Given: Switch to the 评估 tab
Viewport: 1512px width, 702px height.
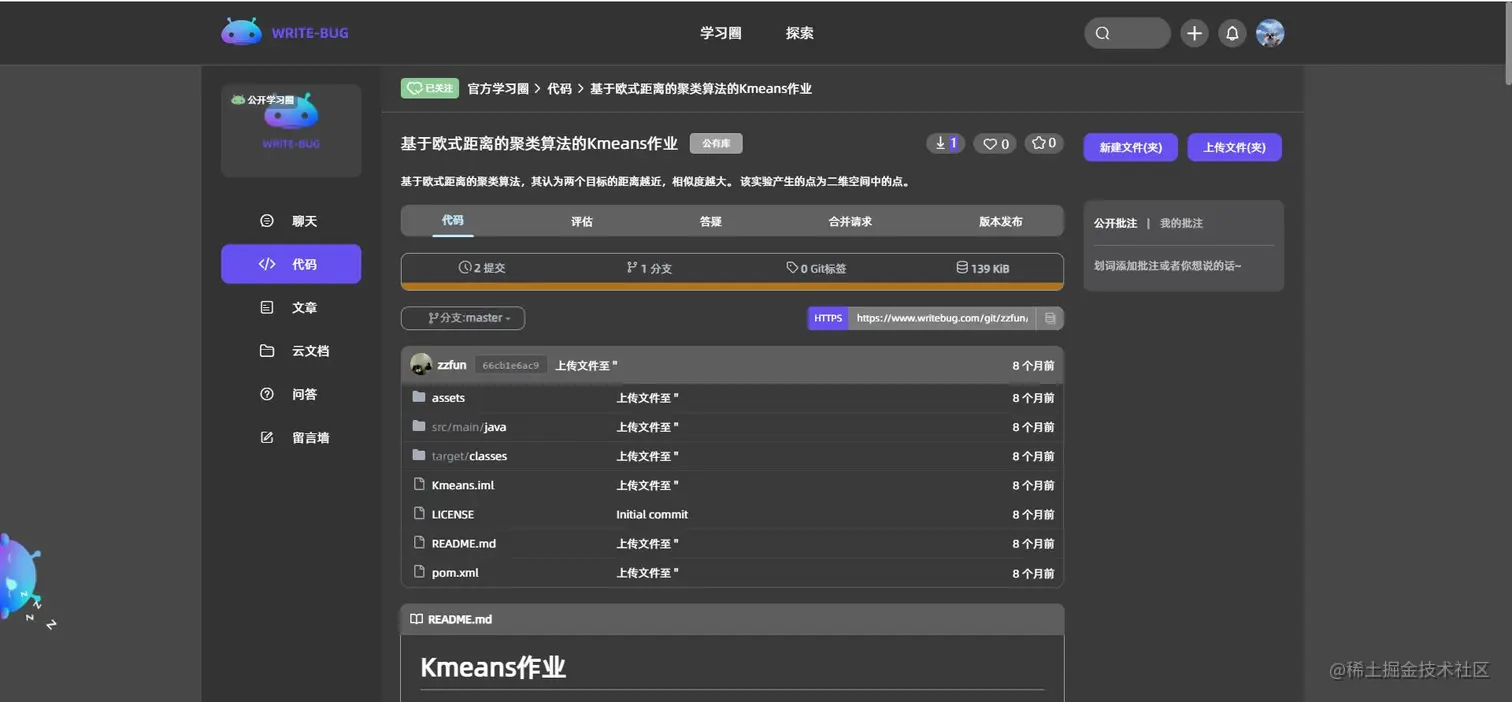Looking at the screenshot, I should [582, 221].
